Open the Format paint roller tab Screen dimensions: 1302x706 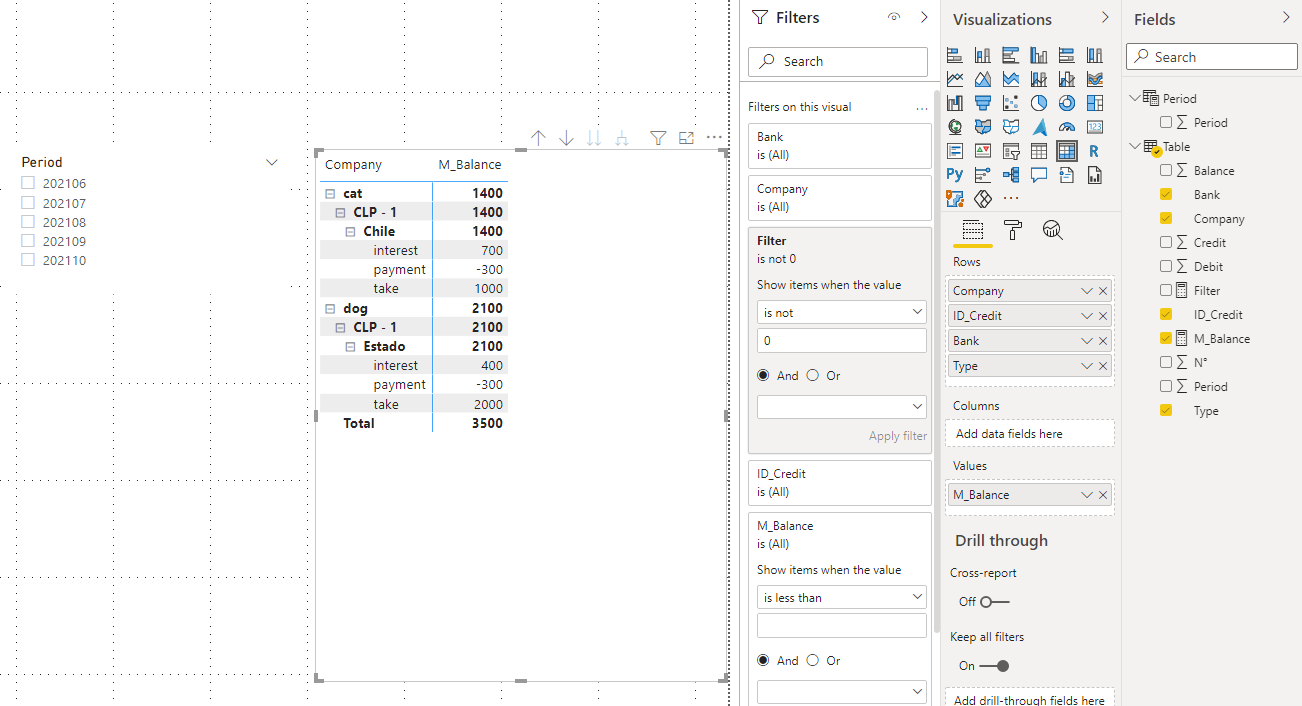tap(1013, 231)
